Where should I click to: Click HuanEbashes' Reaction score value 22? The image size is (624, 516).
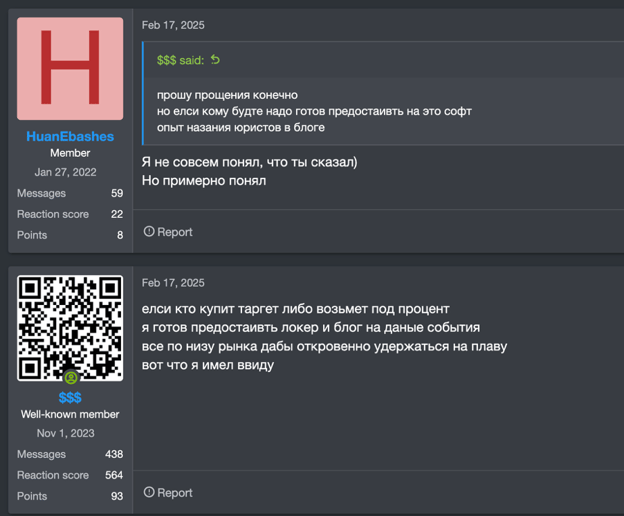click(x=117, y=215)
